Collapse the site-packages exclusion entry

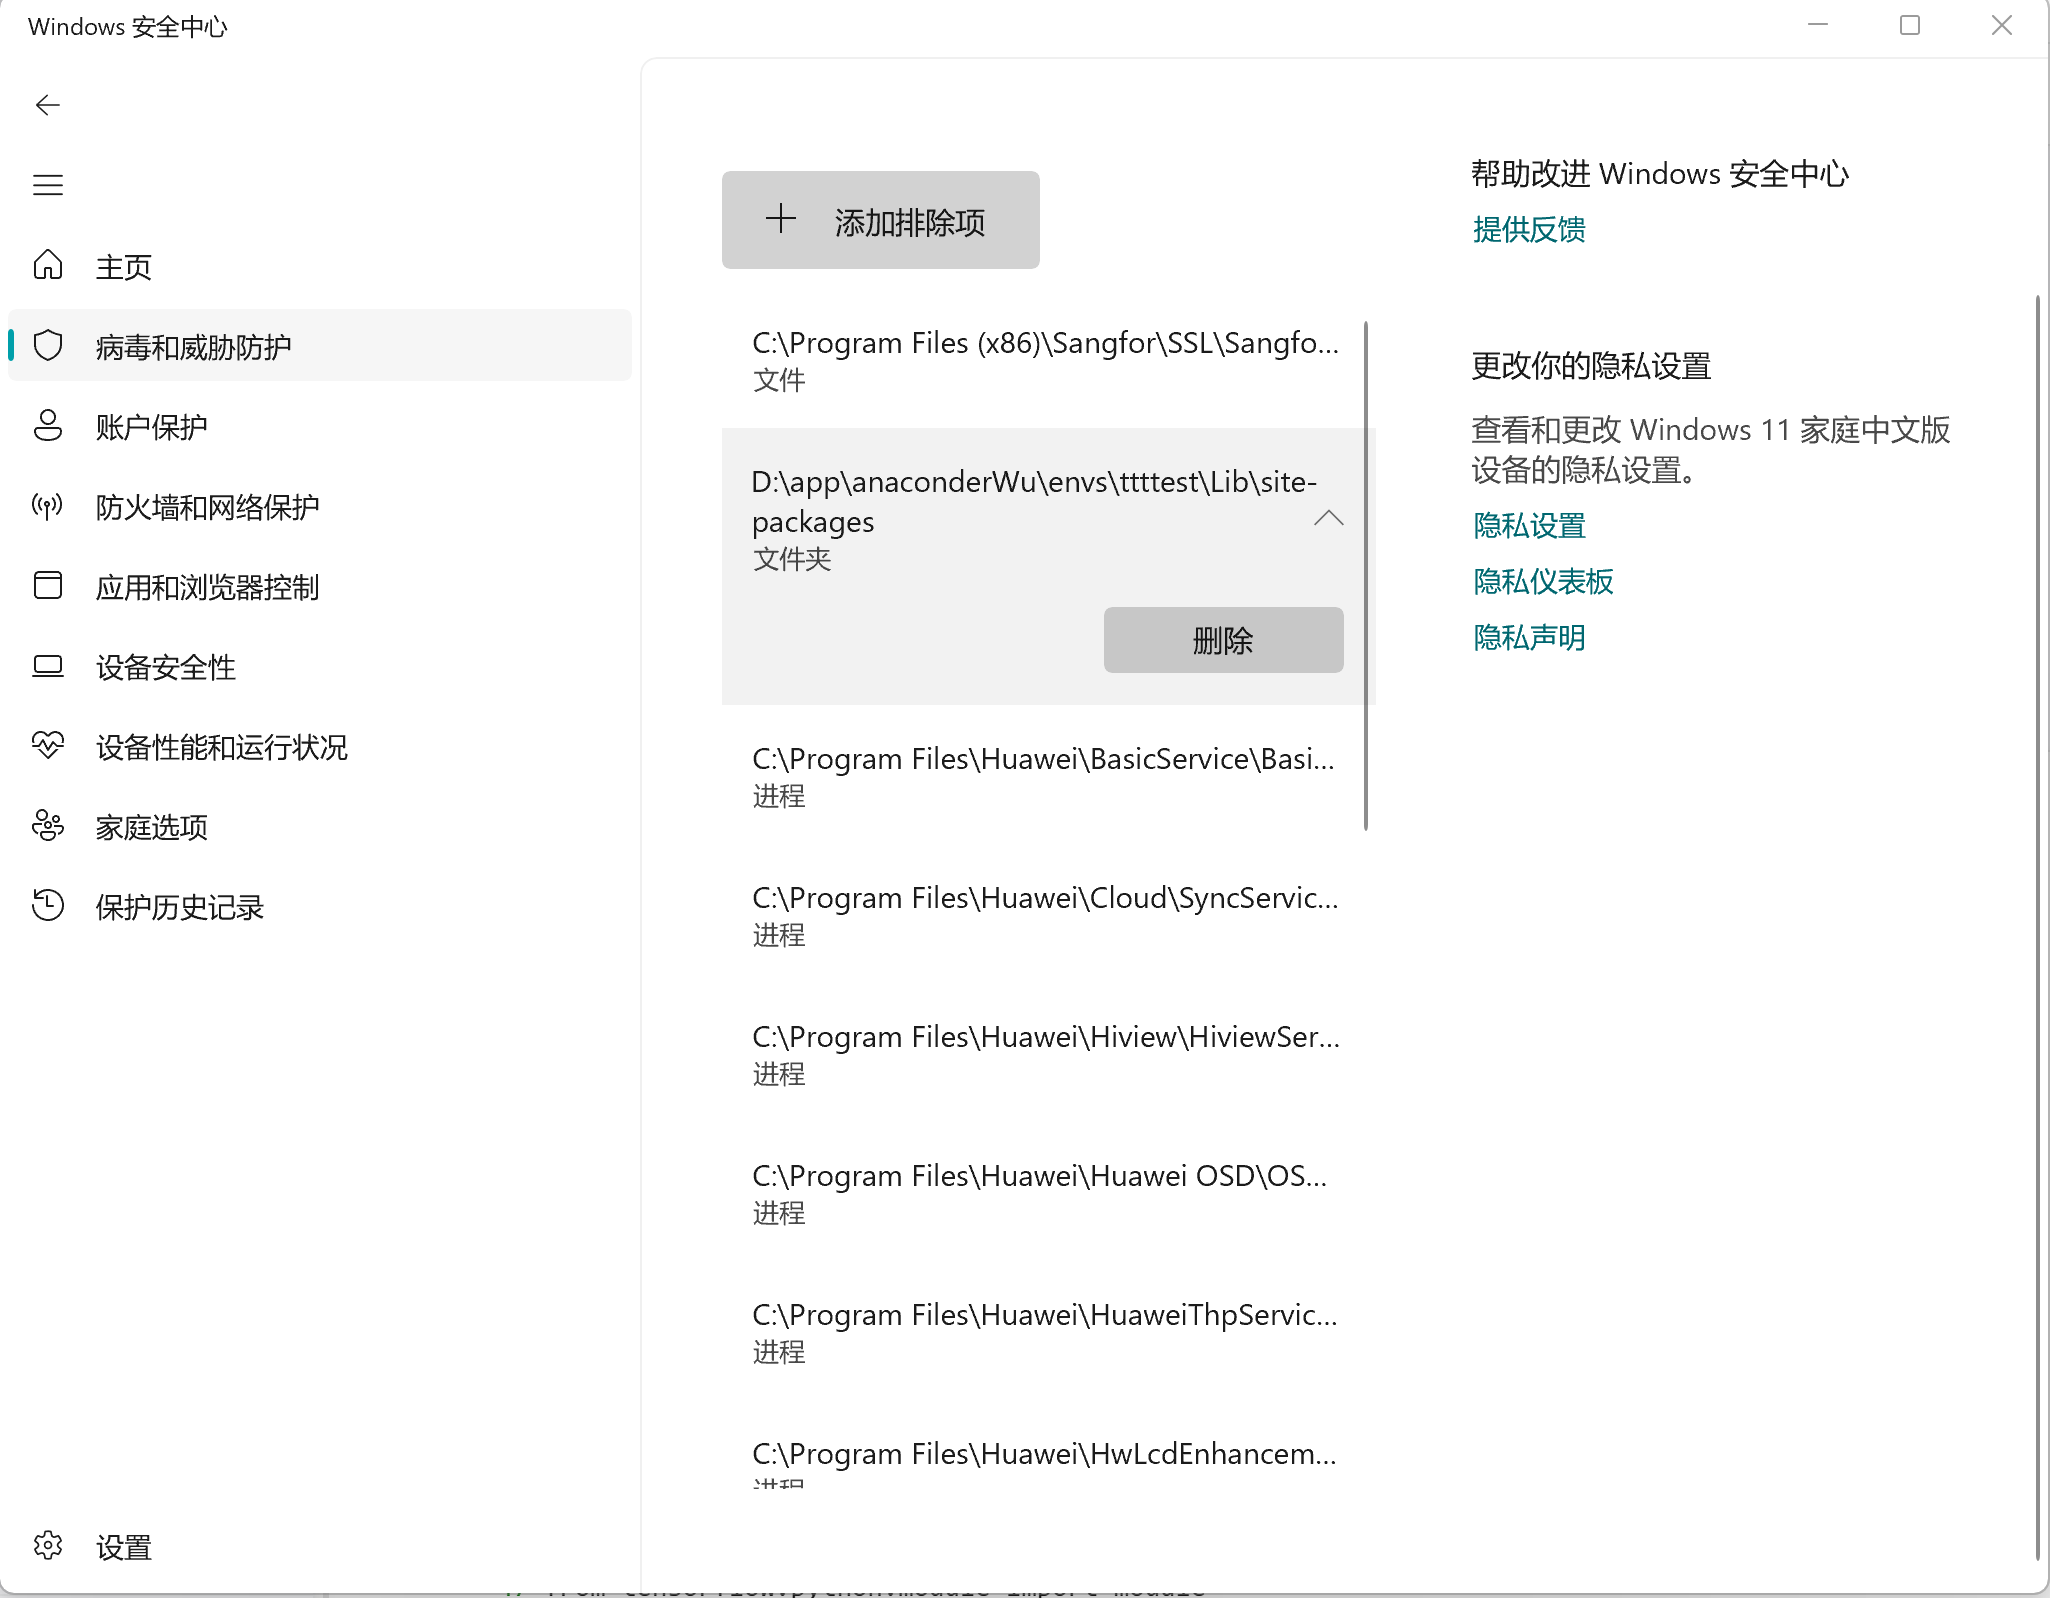click(1328, 520)
